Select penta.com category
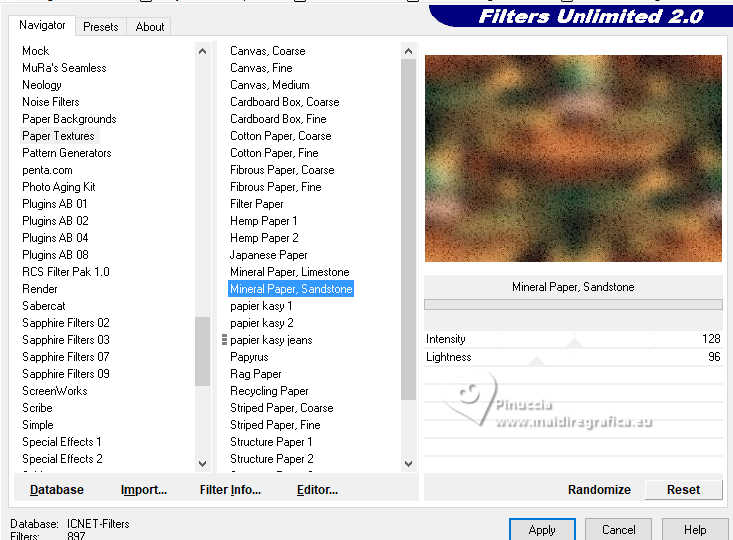The height and width of the screenshot is (540, 733). [47, 170]
